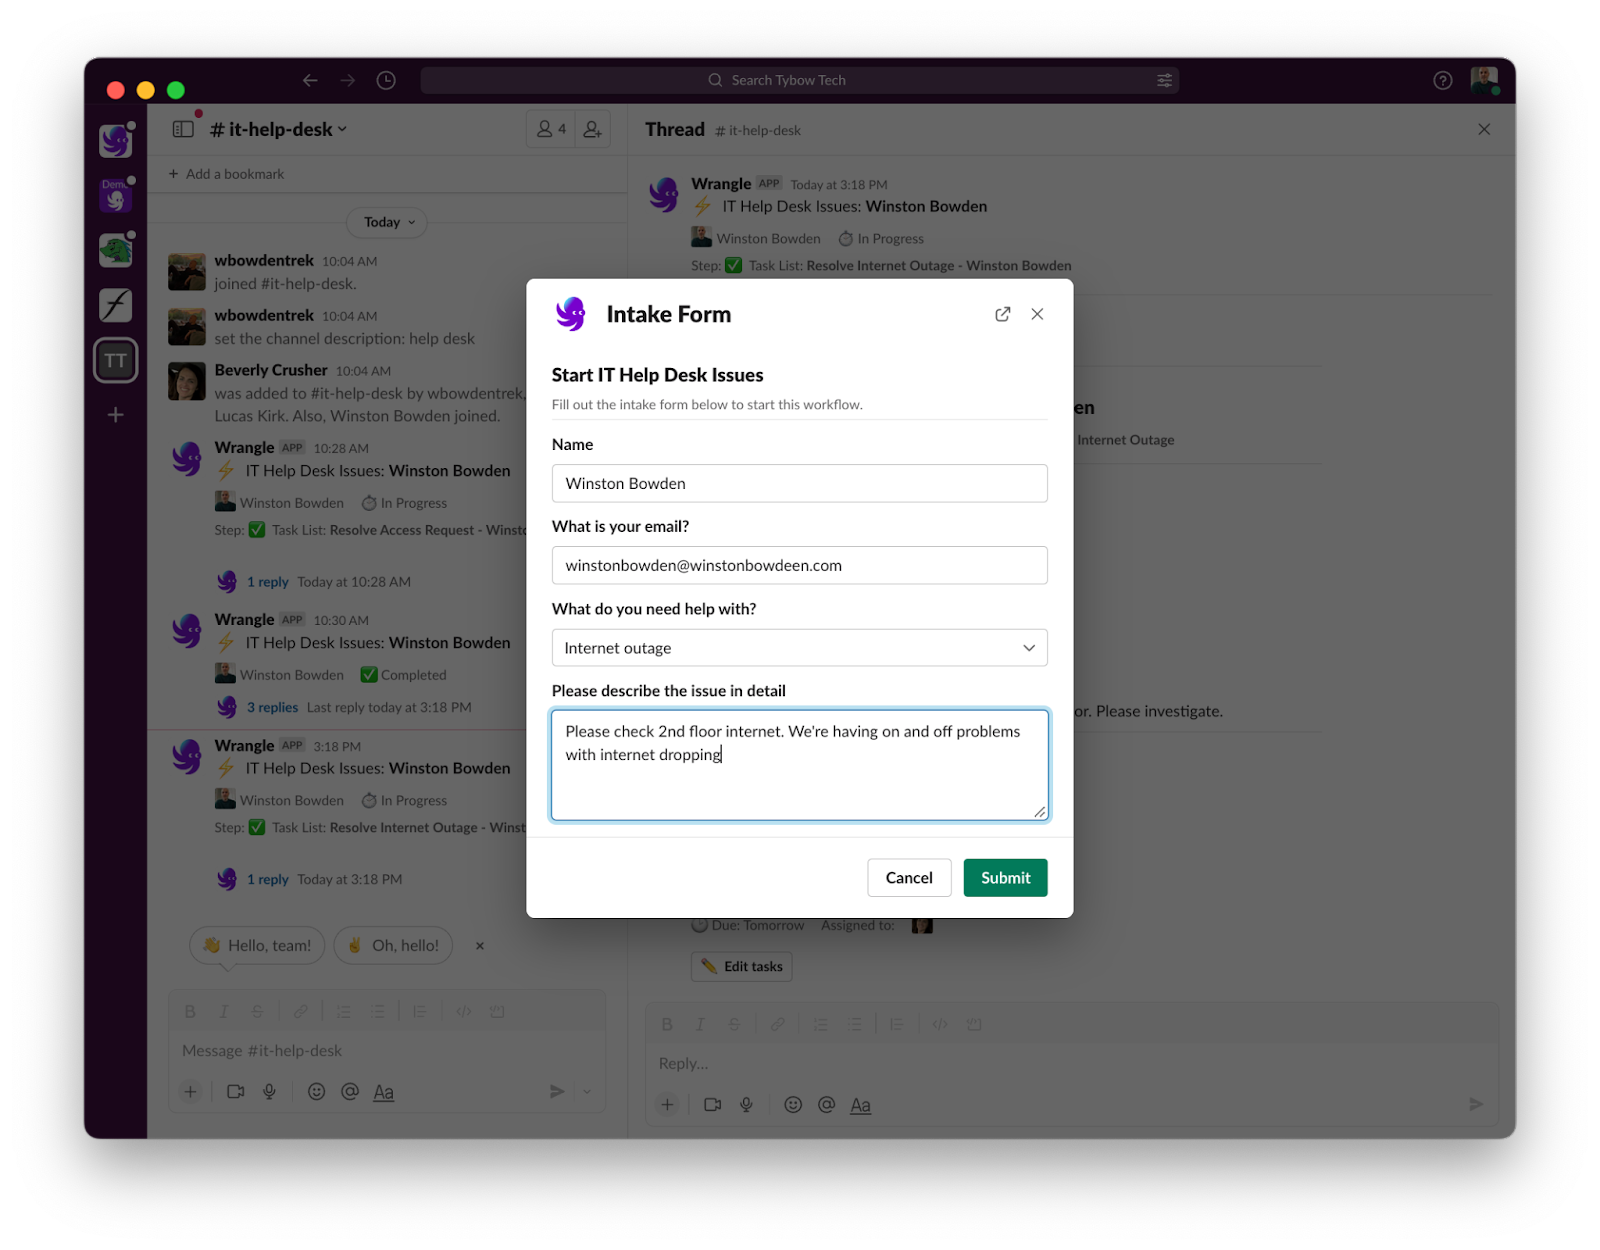Submit the intake form
This screenshot has height=1250, width=1600.
click(1005, 877)
